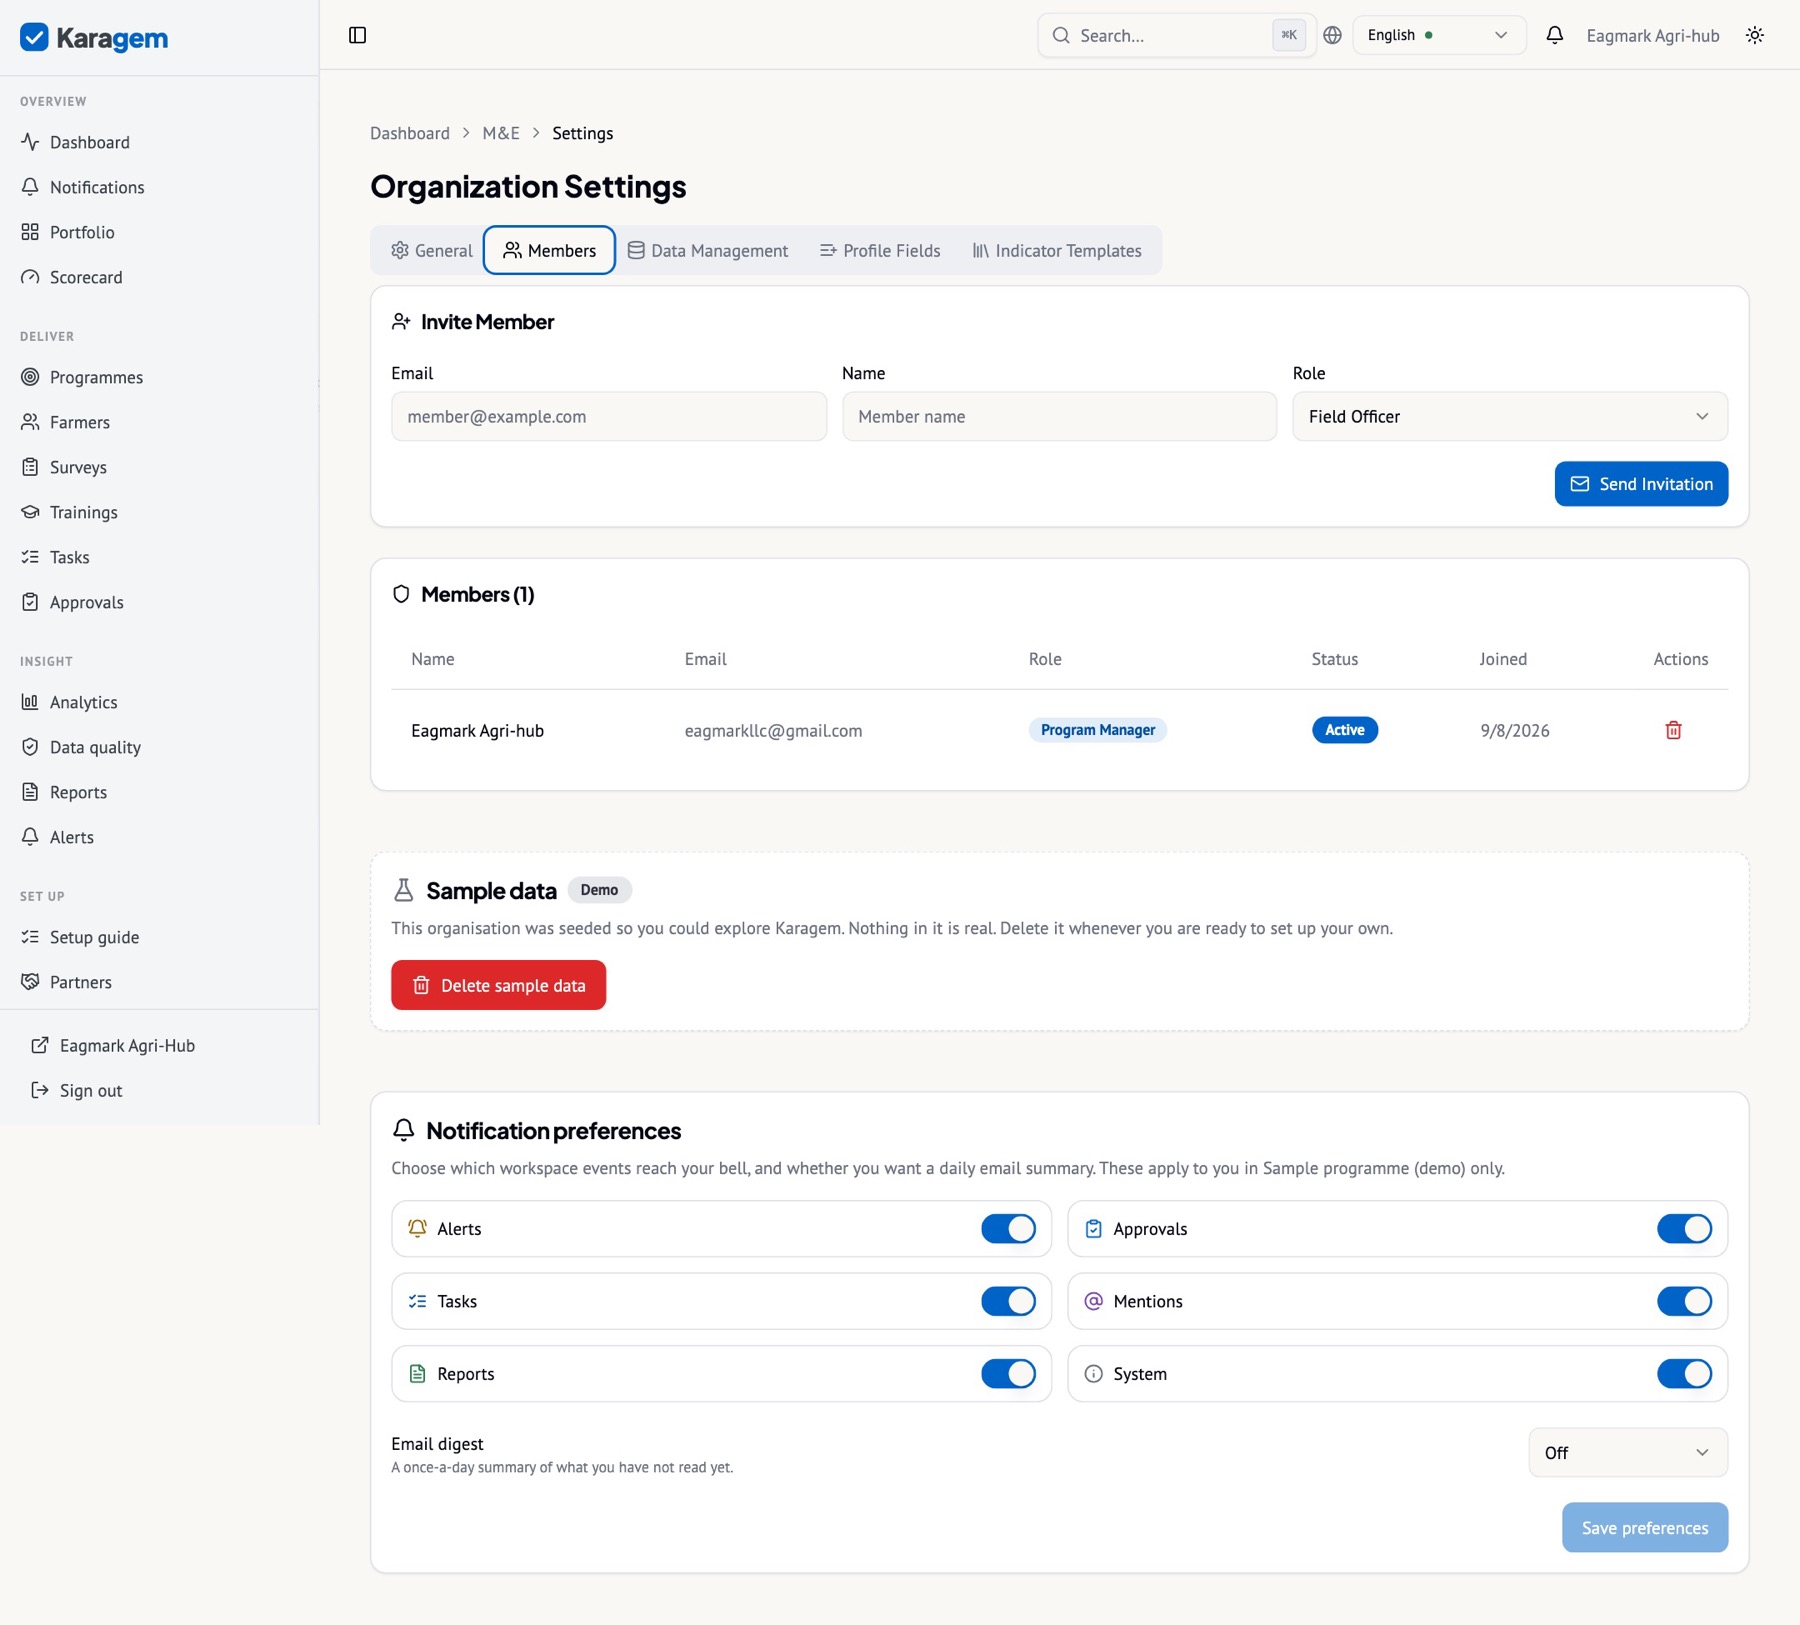
Task: Focus the Email input field
Action: pos(609,416)
